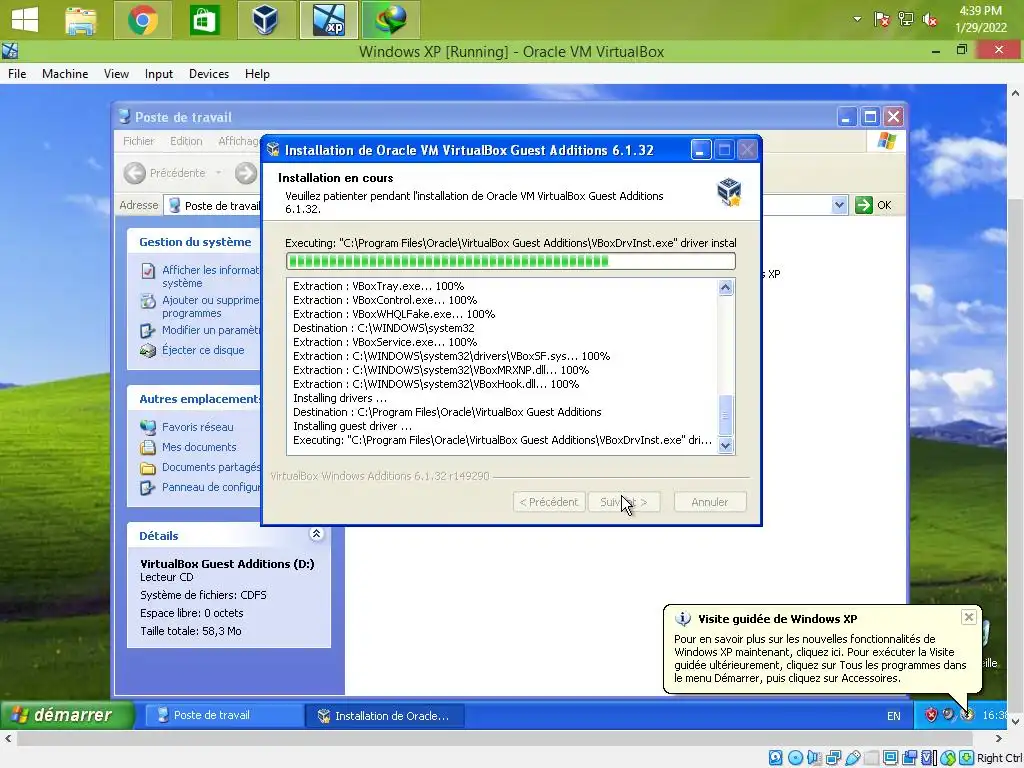Image resolution: width=1024 pixels, height=768 pixels.
Task: Click Ajouter ou supprimer des programmes link
Action: [210, 306]
